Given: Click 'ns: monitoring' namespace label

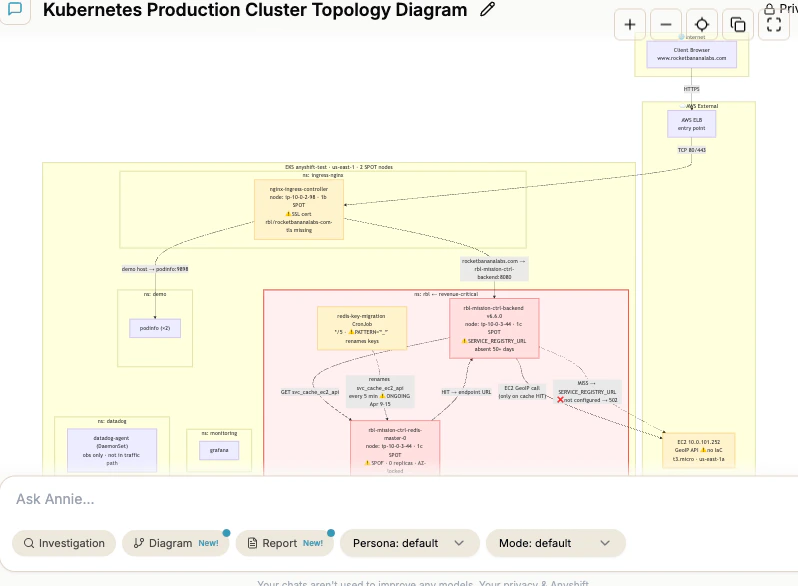Looking at the screenshot, I should [219, 433].
